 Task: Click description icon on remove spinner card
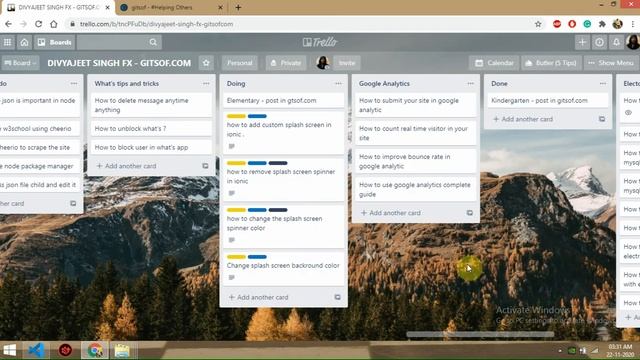(231, 193)
